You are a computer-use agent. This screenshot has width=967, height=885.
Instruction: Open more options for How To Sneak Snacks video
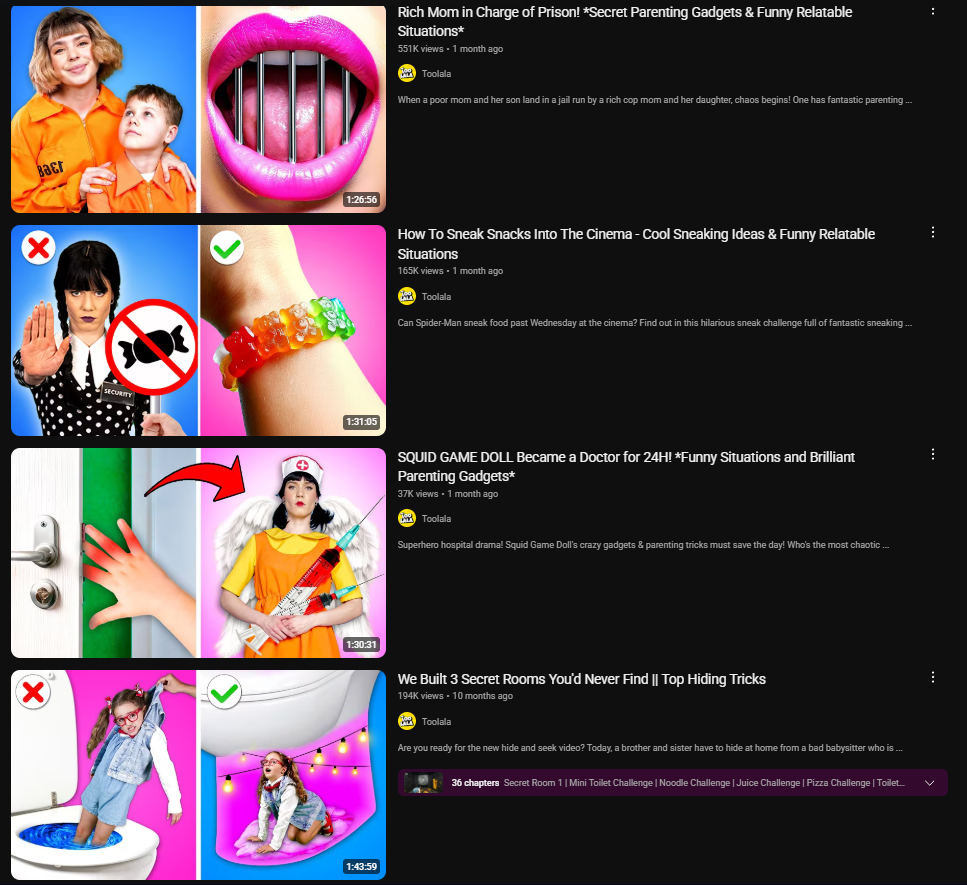click(932, 232)
